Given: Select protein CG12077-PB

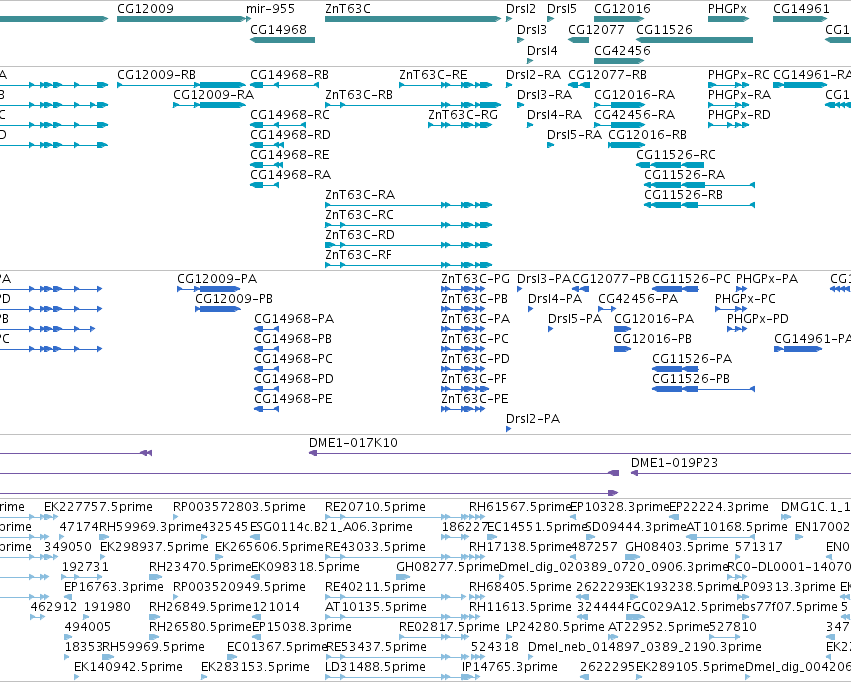Looking at the screenshot, I should (611, 279).
